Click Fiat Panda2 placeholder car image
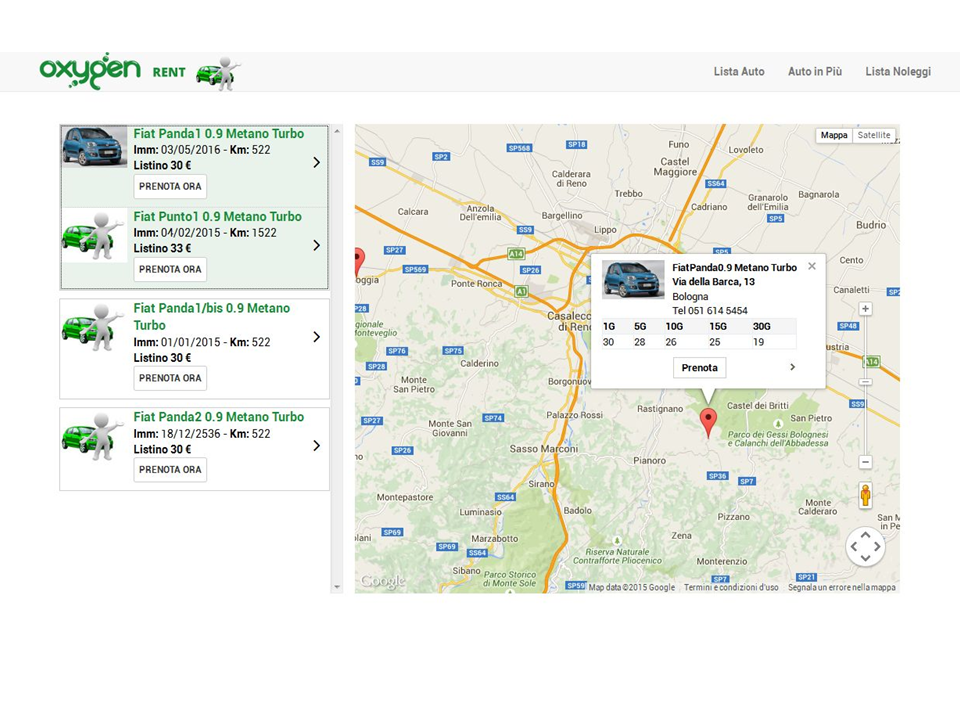960x720 pixels. point(94,436)
